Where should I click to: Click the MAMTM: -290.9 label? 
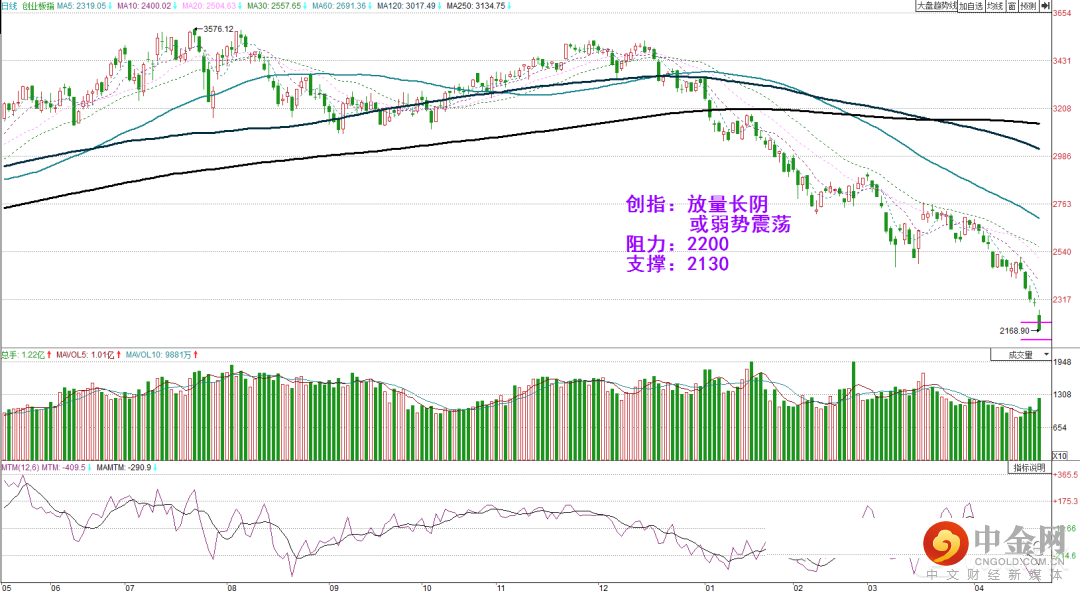124,468
